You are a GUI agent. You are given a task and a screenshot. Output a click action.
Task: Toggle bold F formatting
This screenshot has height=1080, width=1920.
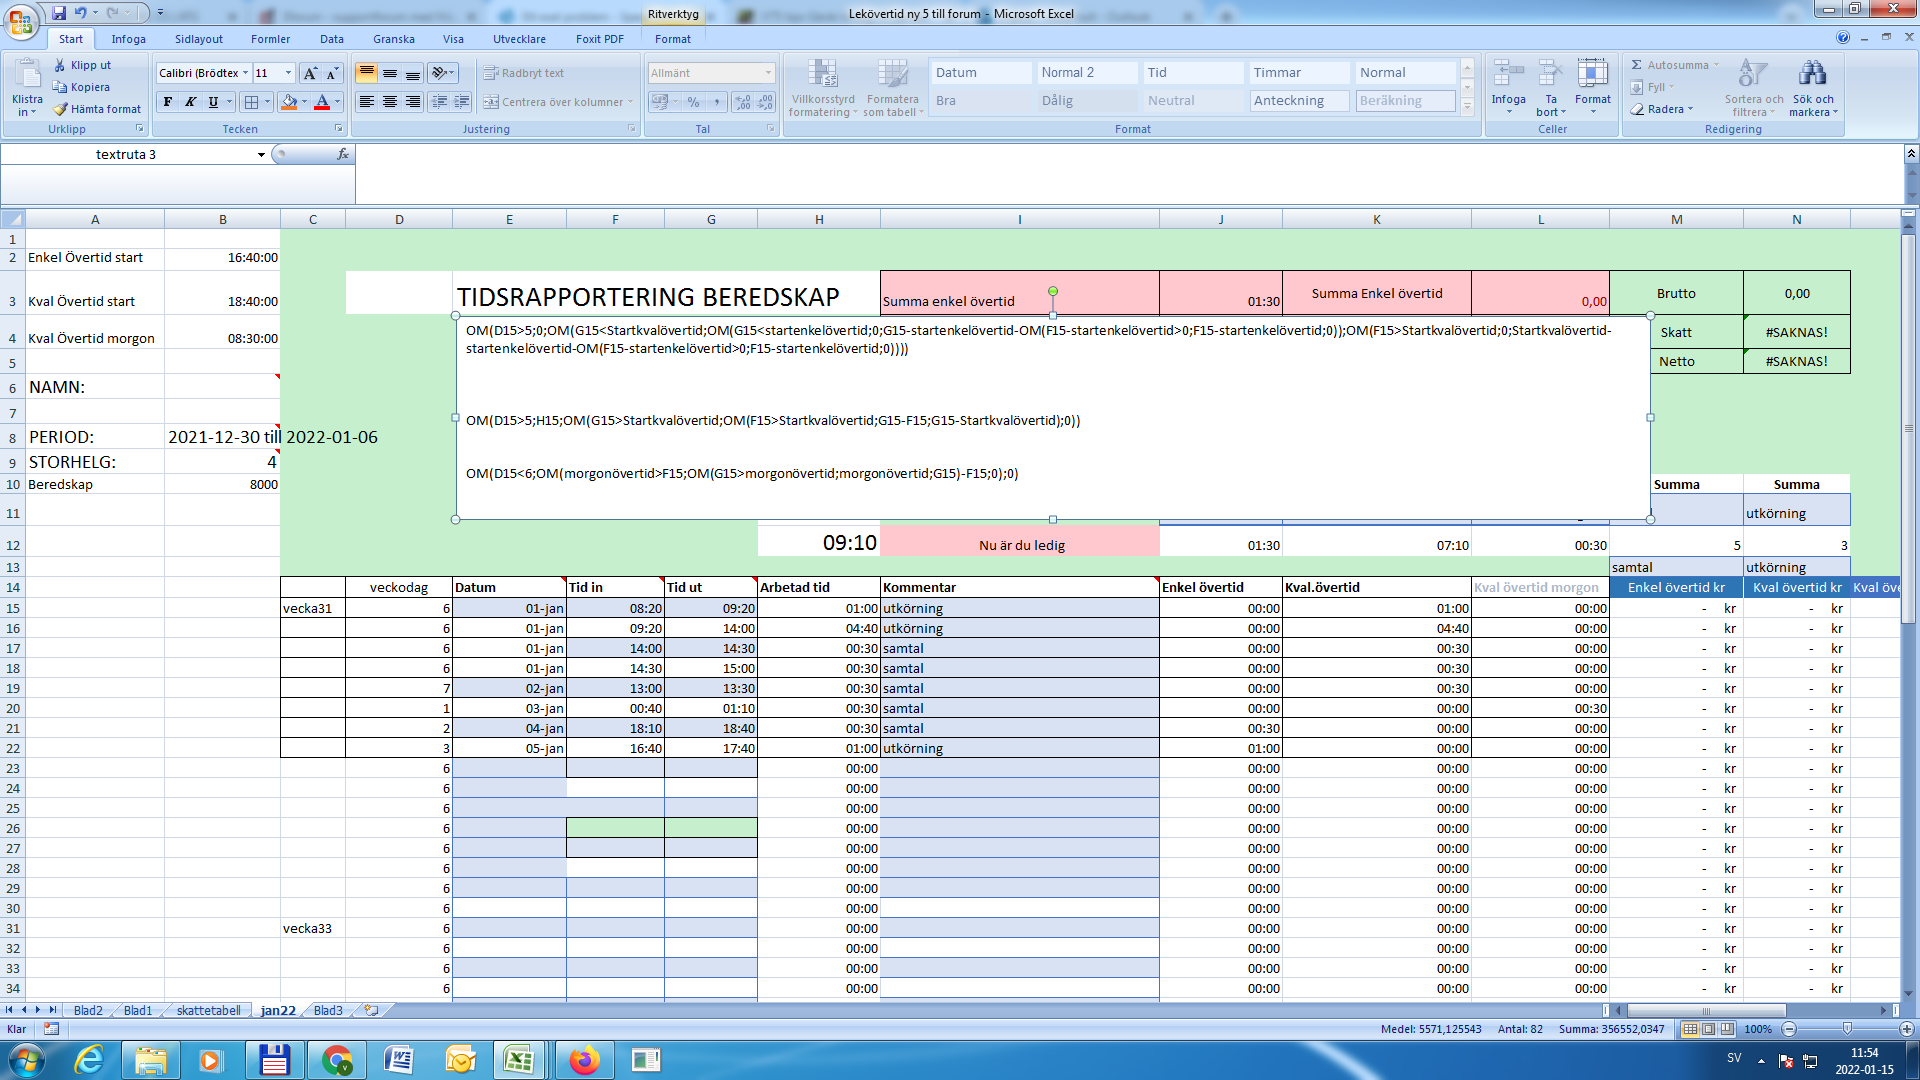coord(168,102)
